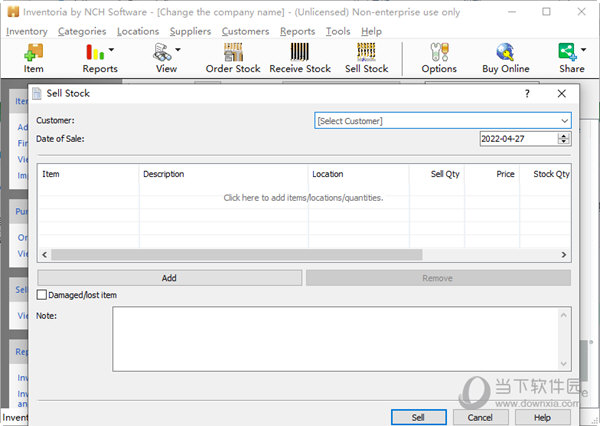This screenshot has width=600, height=426.
Task: Click the horizontal scrollbar left arrow
Action: [44, 255]
